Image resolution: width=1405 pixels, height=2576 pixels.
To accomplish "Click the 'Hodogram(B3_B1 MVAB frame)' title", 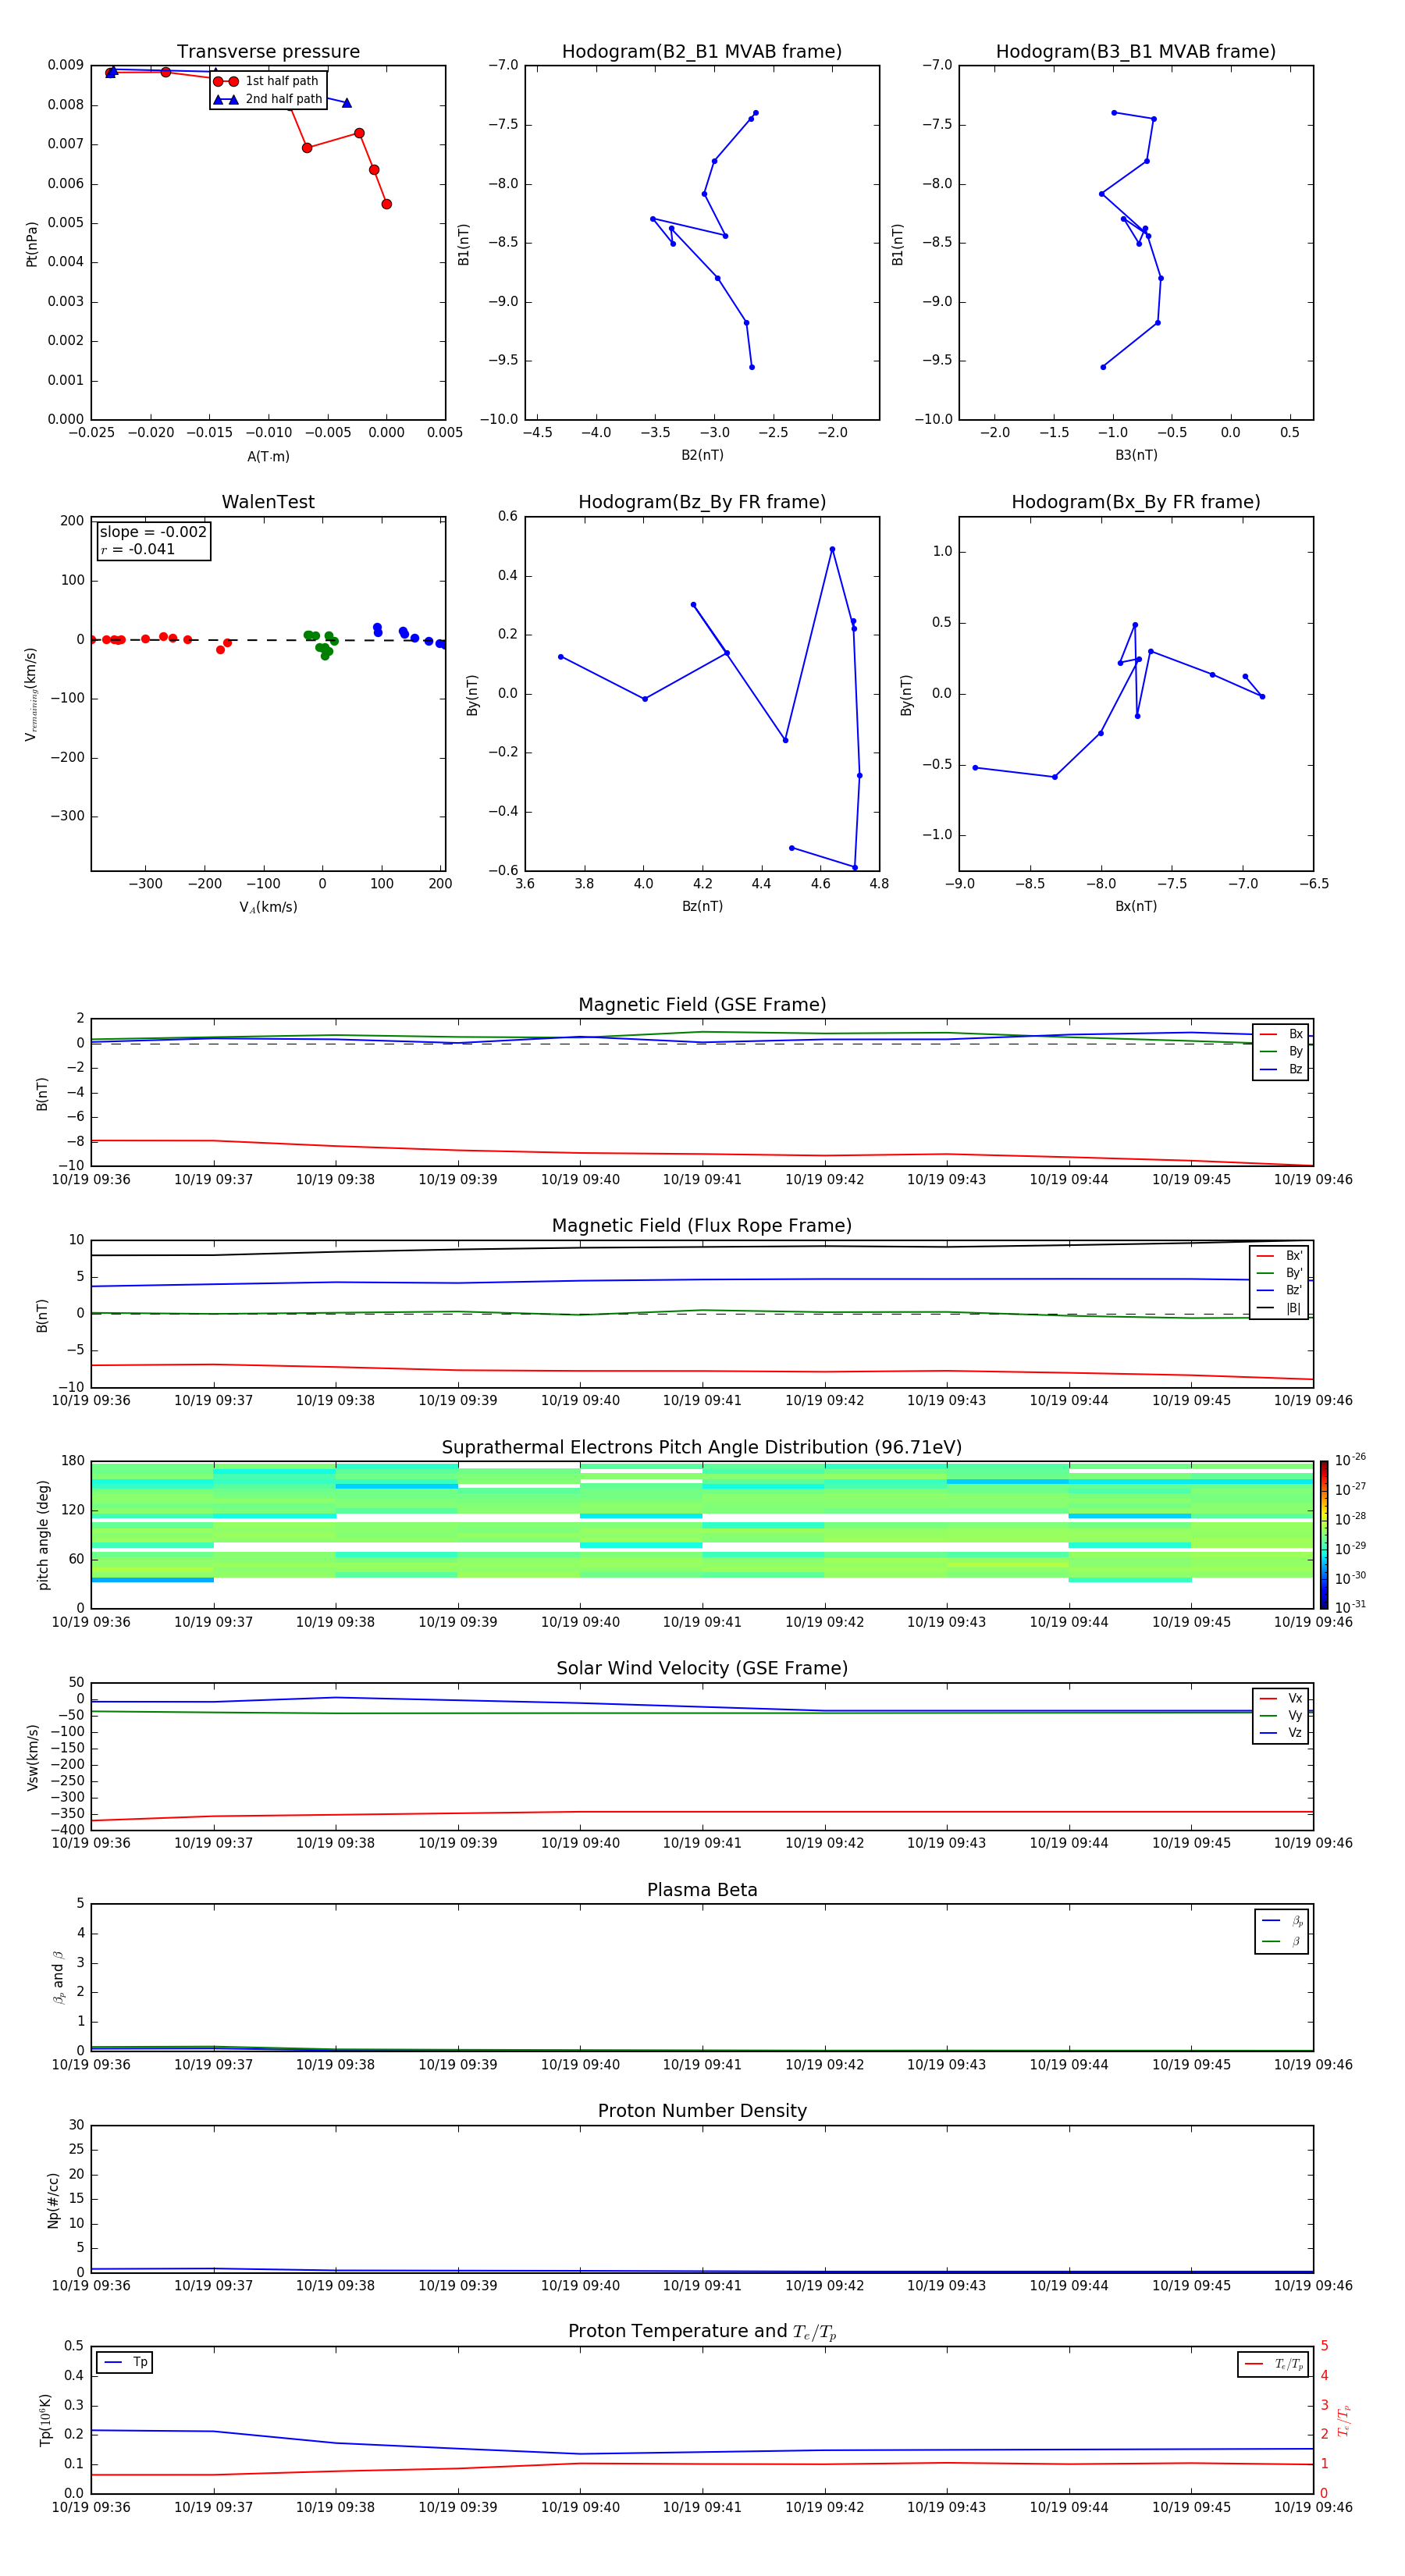I will pyautogui.click(x=1136, y=52).
